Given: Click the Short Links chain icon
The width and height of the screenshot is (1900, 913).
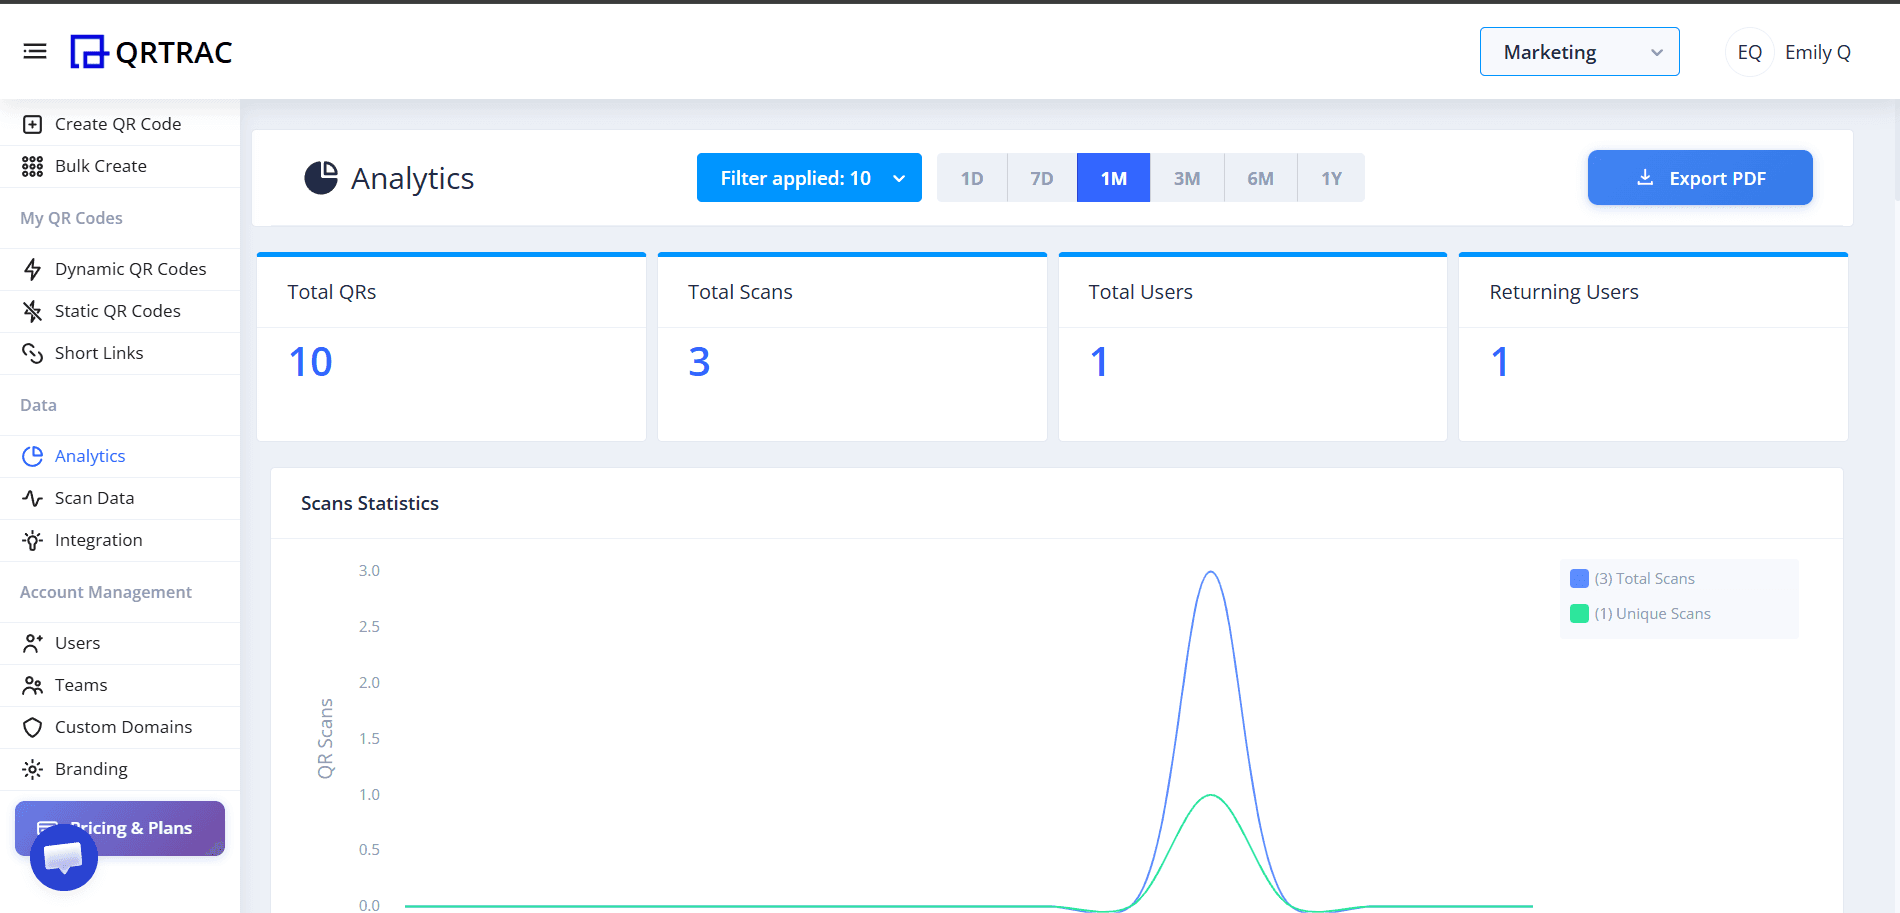Looking at the screenshot, I should point(33,353).
